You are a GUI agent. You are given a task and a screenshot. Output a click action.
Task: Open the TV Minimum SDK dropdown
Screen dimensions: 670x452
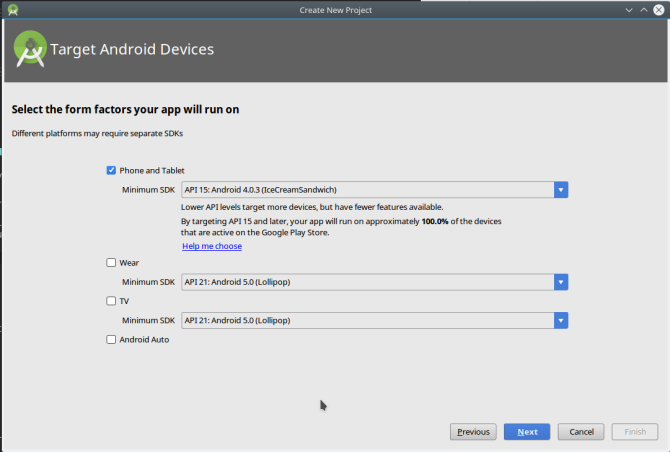[x=561, y=320]
